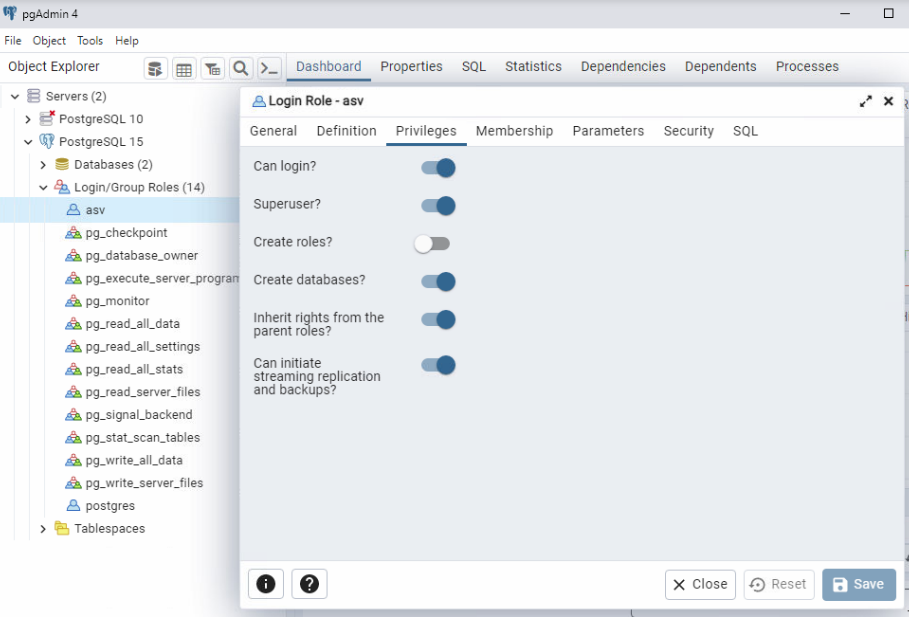Turn off the Can login switch
Screen dimensions: 909x617
tap(438, 168)
